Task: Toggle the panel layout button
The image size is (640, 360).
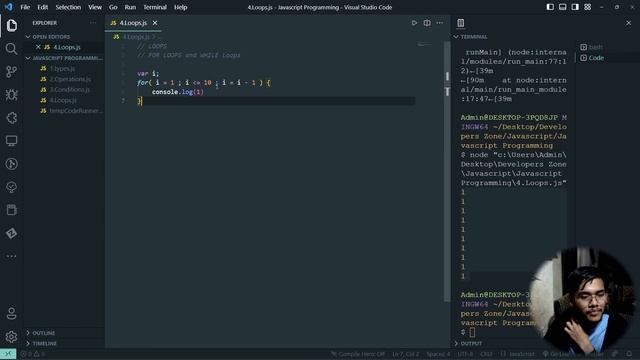Action: click(562, 7)
